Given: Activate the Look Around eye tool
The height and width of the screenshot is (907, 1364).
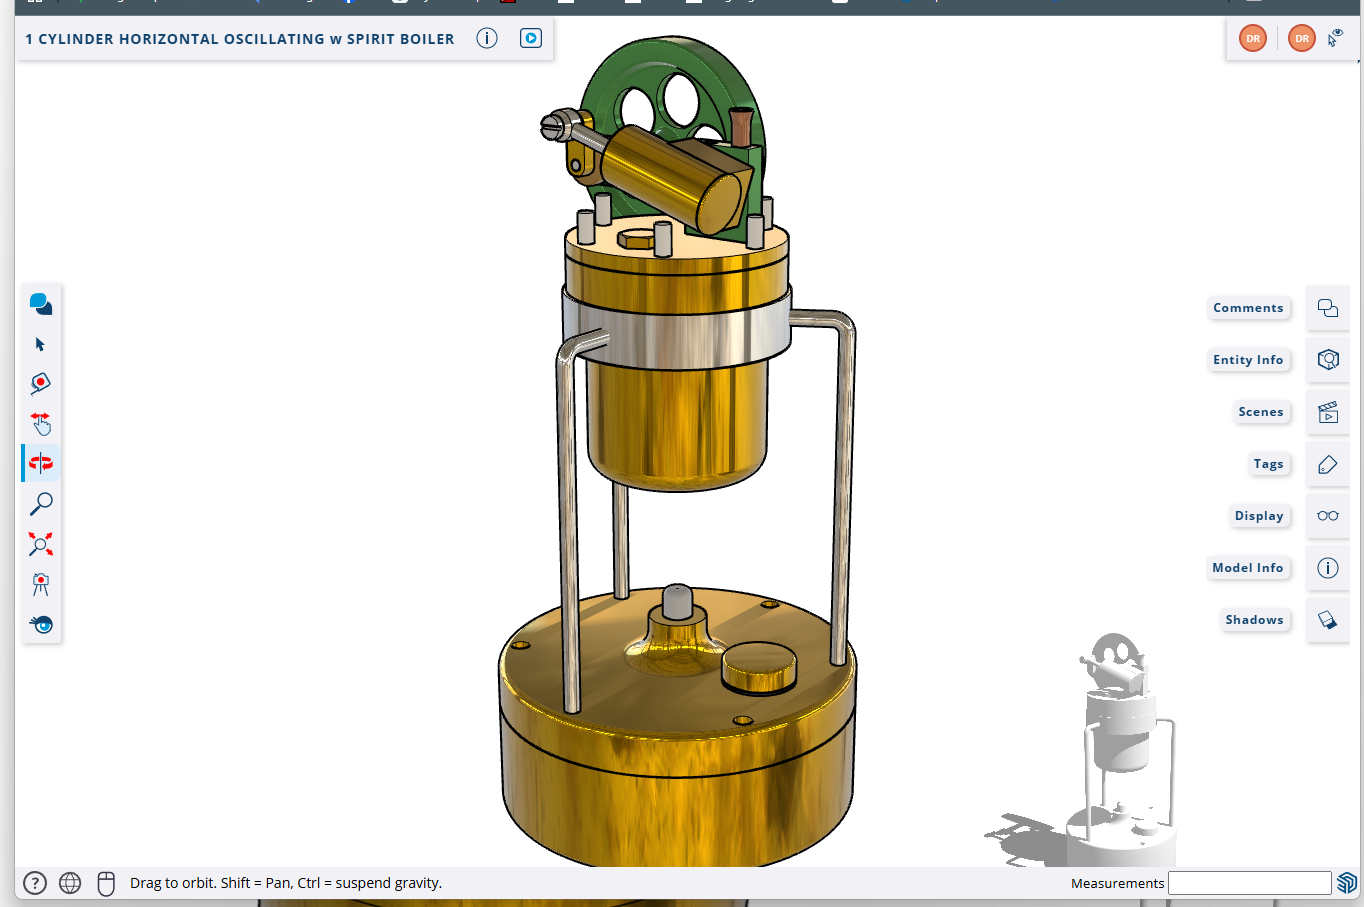Looking at the screenshot, I should (x=41, y=624).
